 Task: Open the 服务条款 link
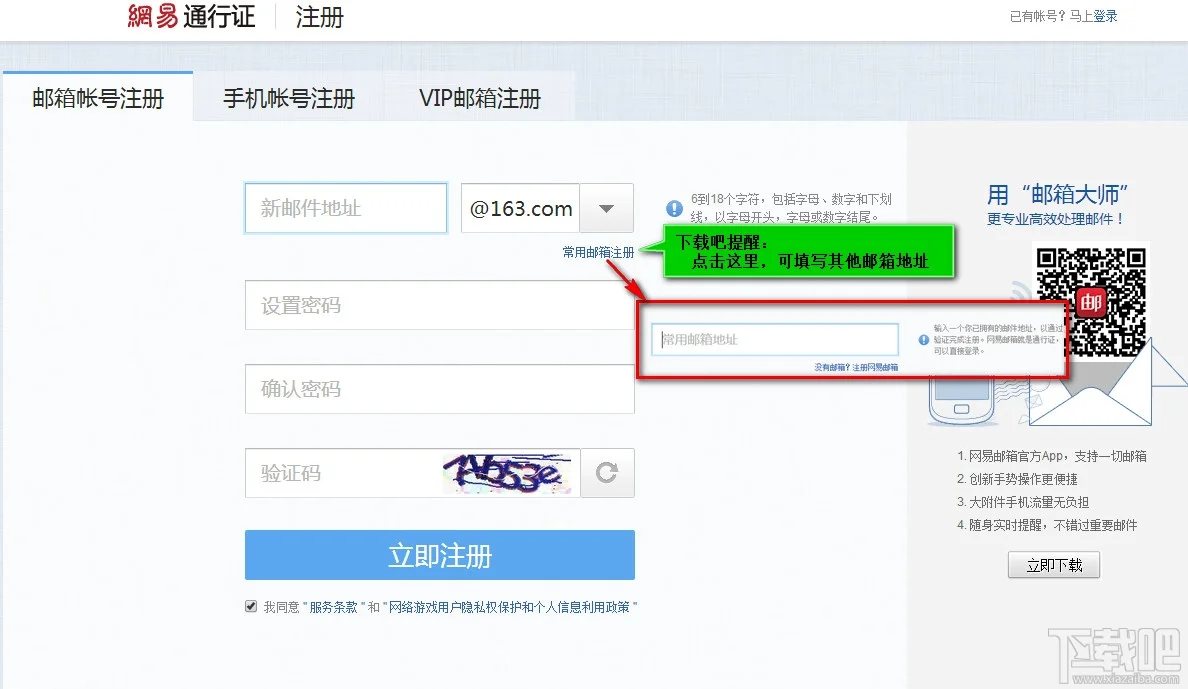[333, 607]
